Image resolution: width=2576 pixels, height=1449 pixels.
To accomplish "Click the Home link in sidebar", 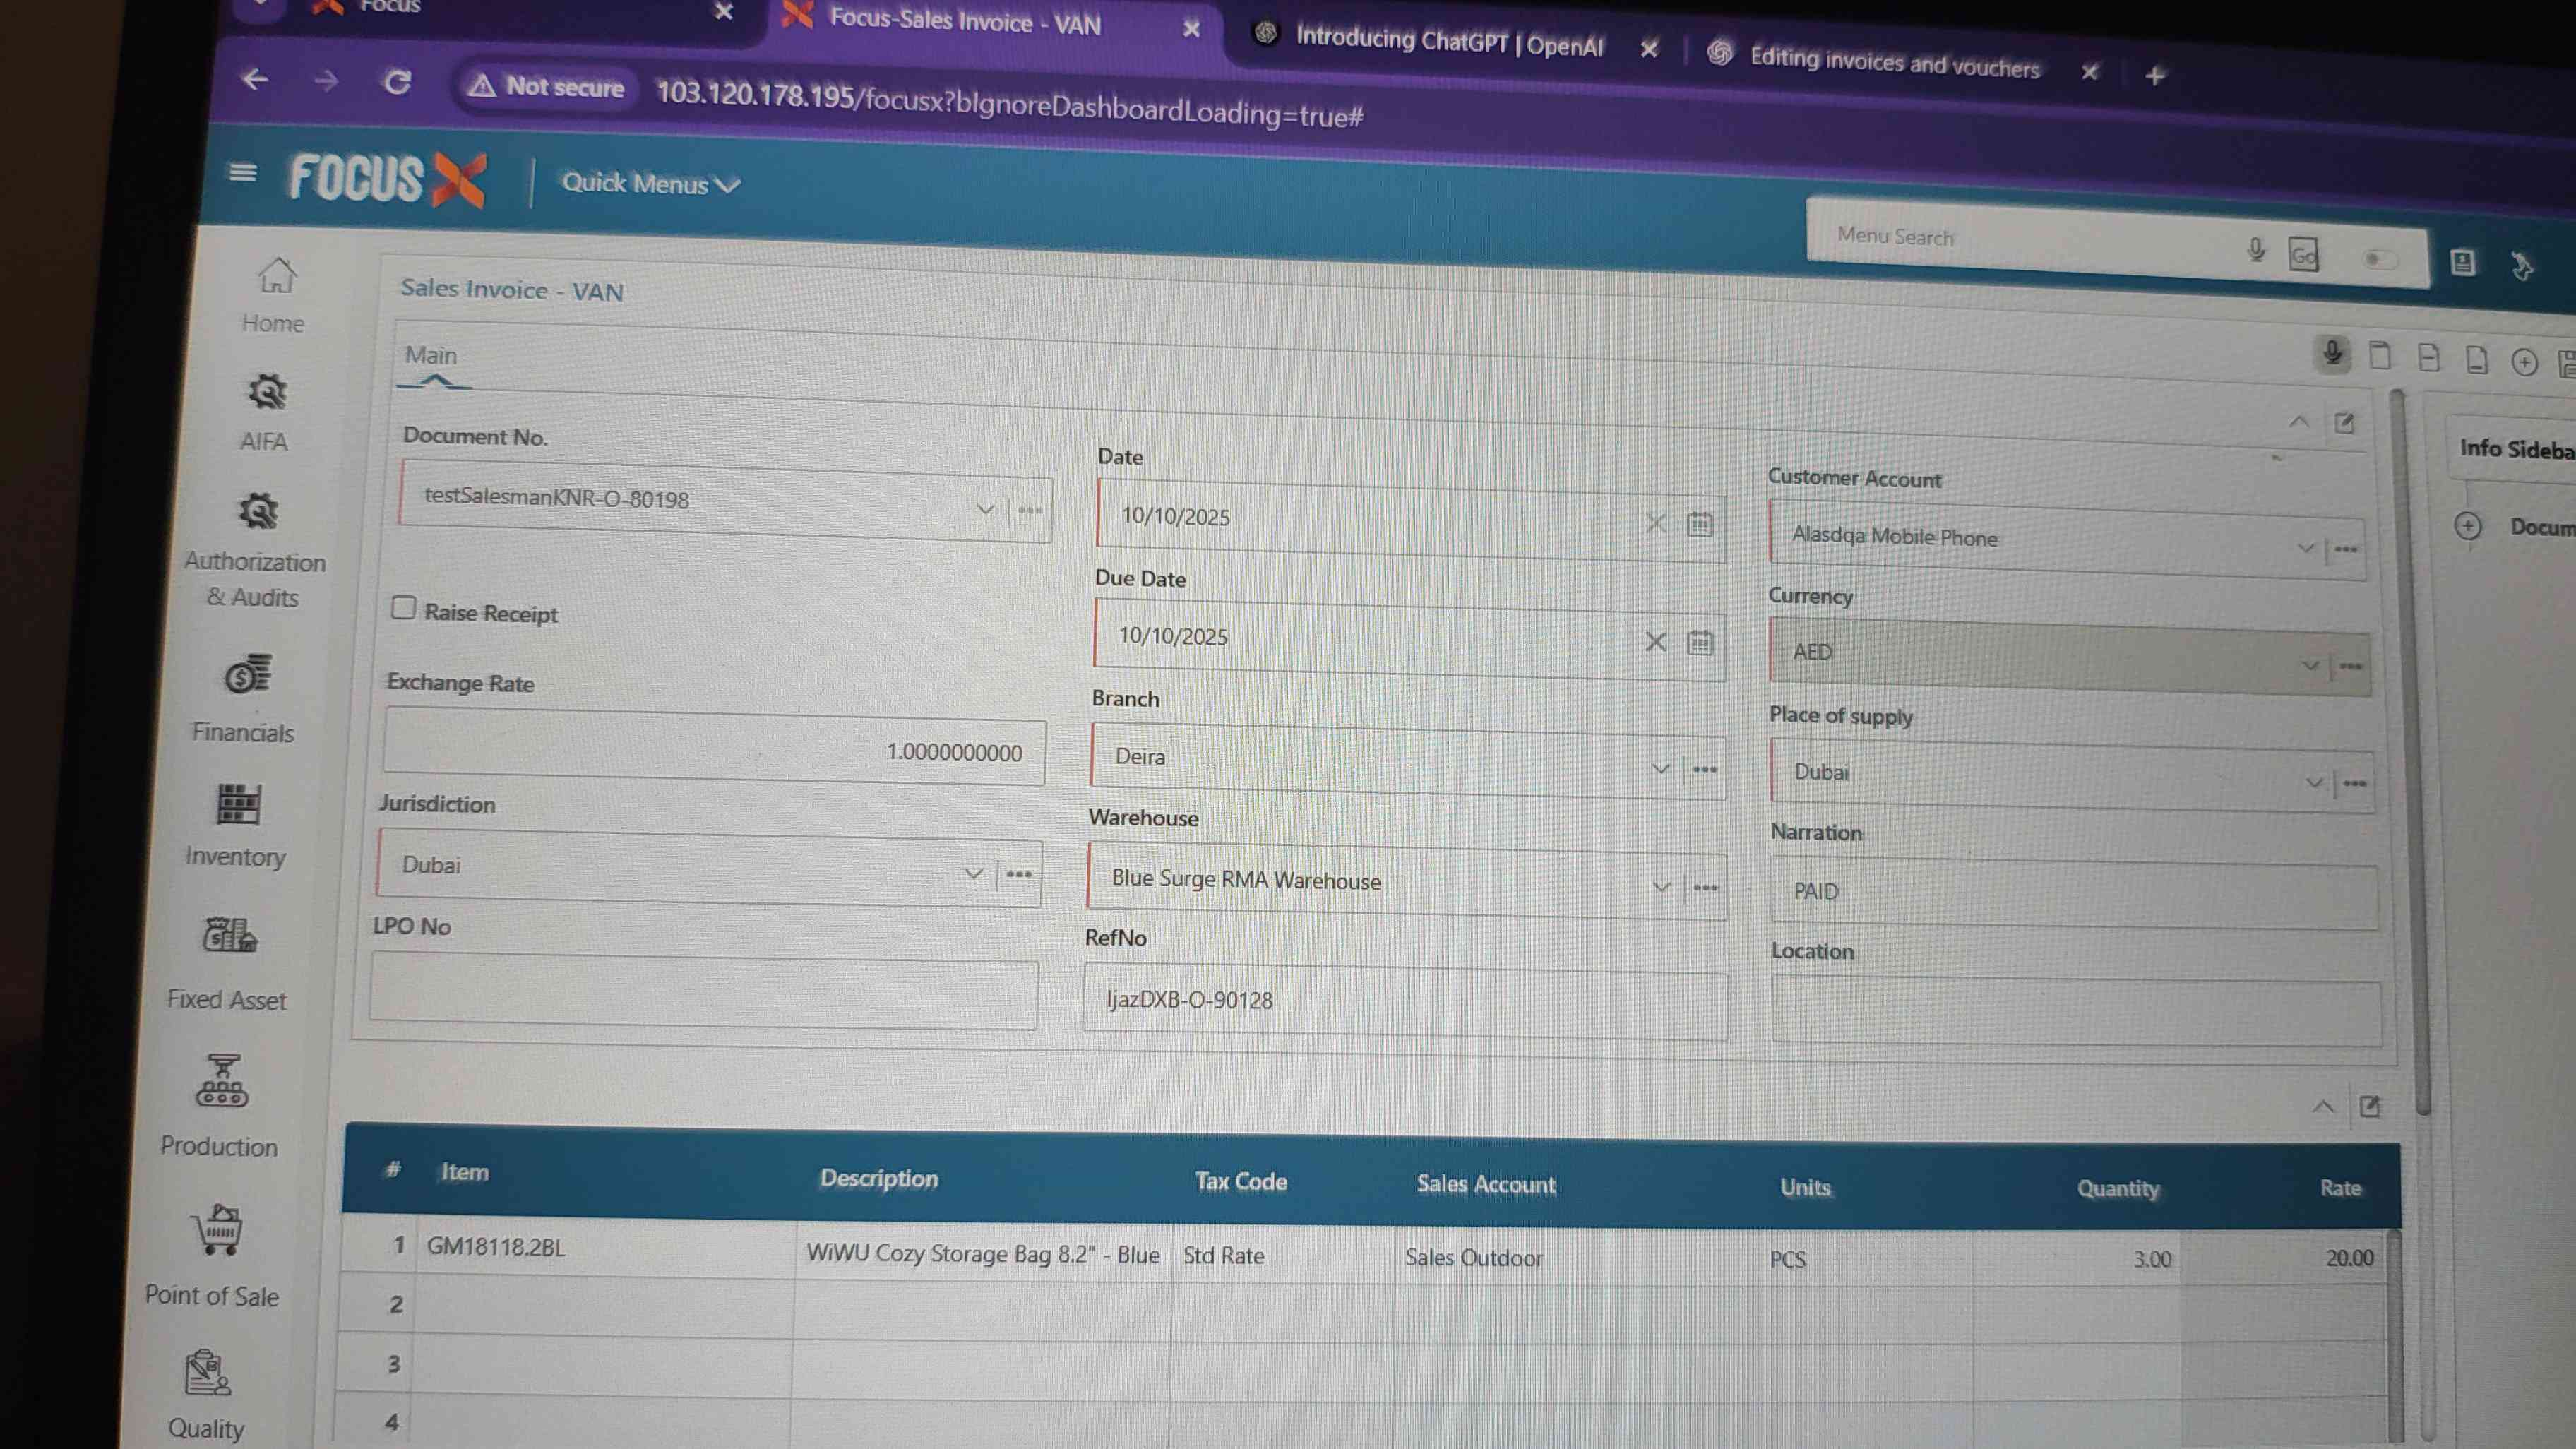I will tap(273, 295).
